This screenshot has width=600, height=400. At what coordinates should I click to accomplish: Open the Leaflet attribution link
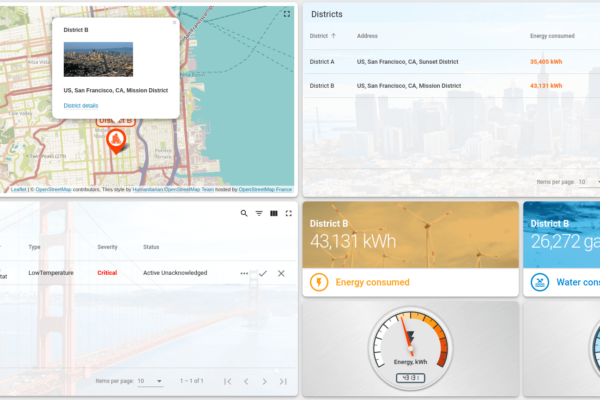(x=18, y=189)
